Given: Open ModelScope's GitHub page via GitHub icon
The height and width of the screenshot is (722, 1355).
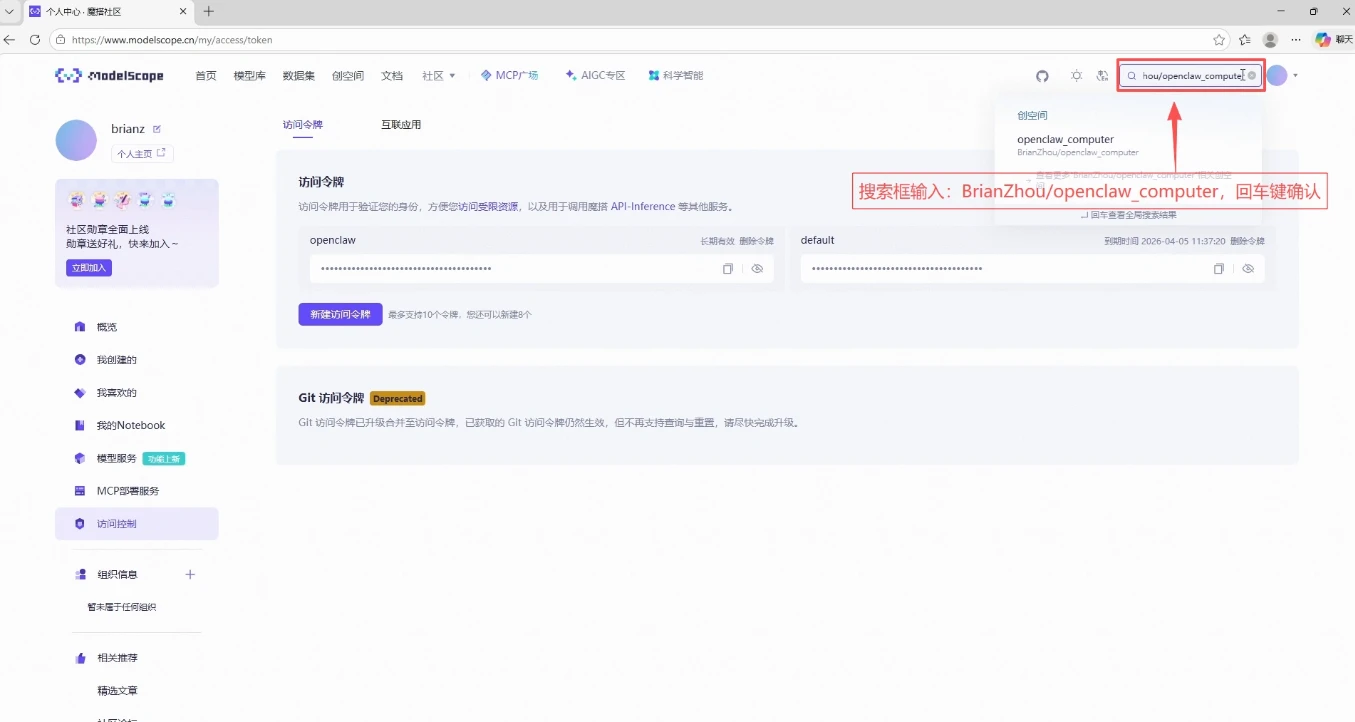Looking at the screenshot, I should point(1042,75).
